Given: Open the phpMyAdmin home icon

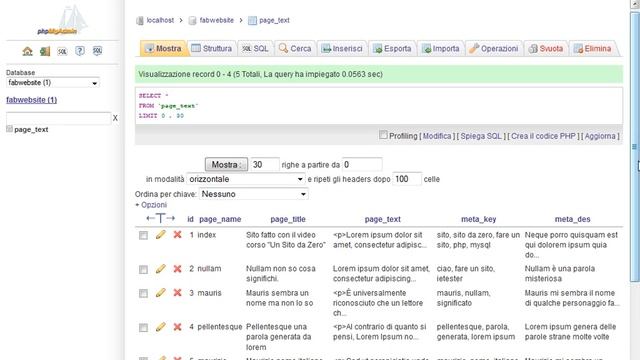Looking at the screenshot, I should pos(27,51).
